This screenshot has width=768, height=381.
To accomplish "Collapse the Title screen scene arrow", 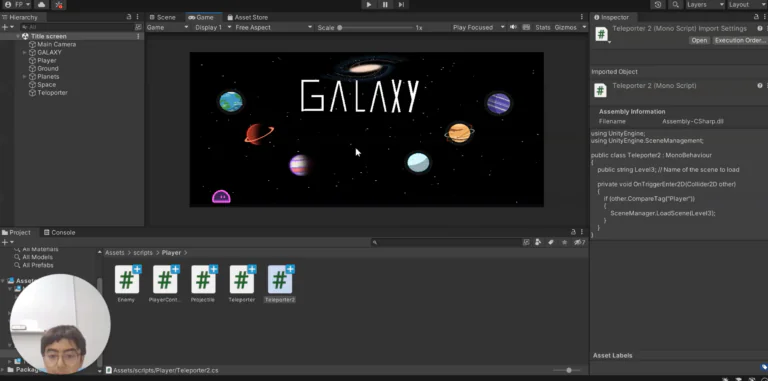I will (x=18, y=36).
